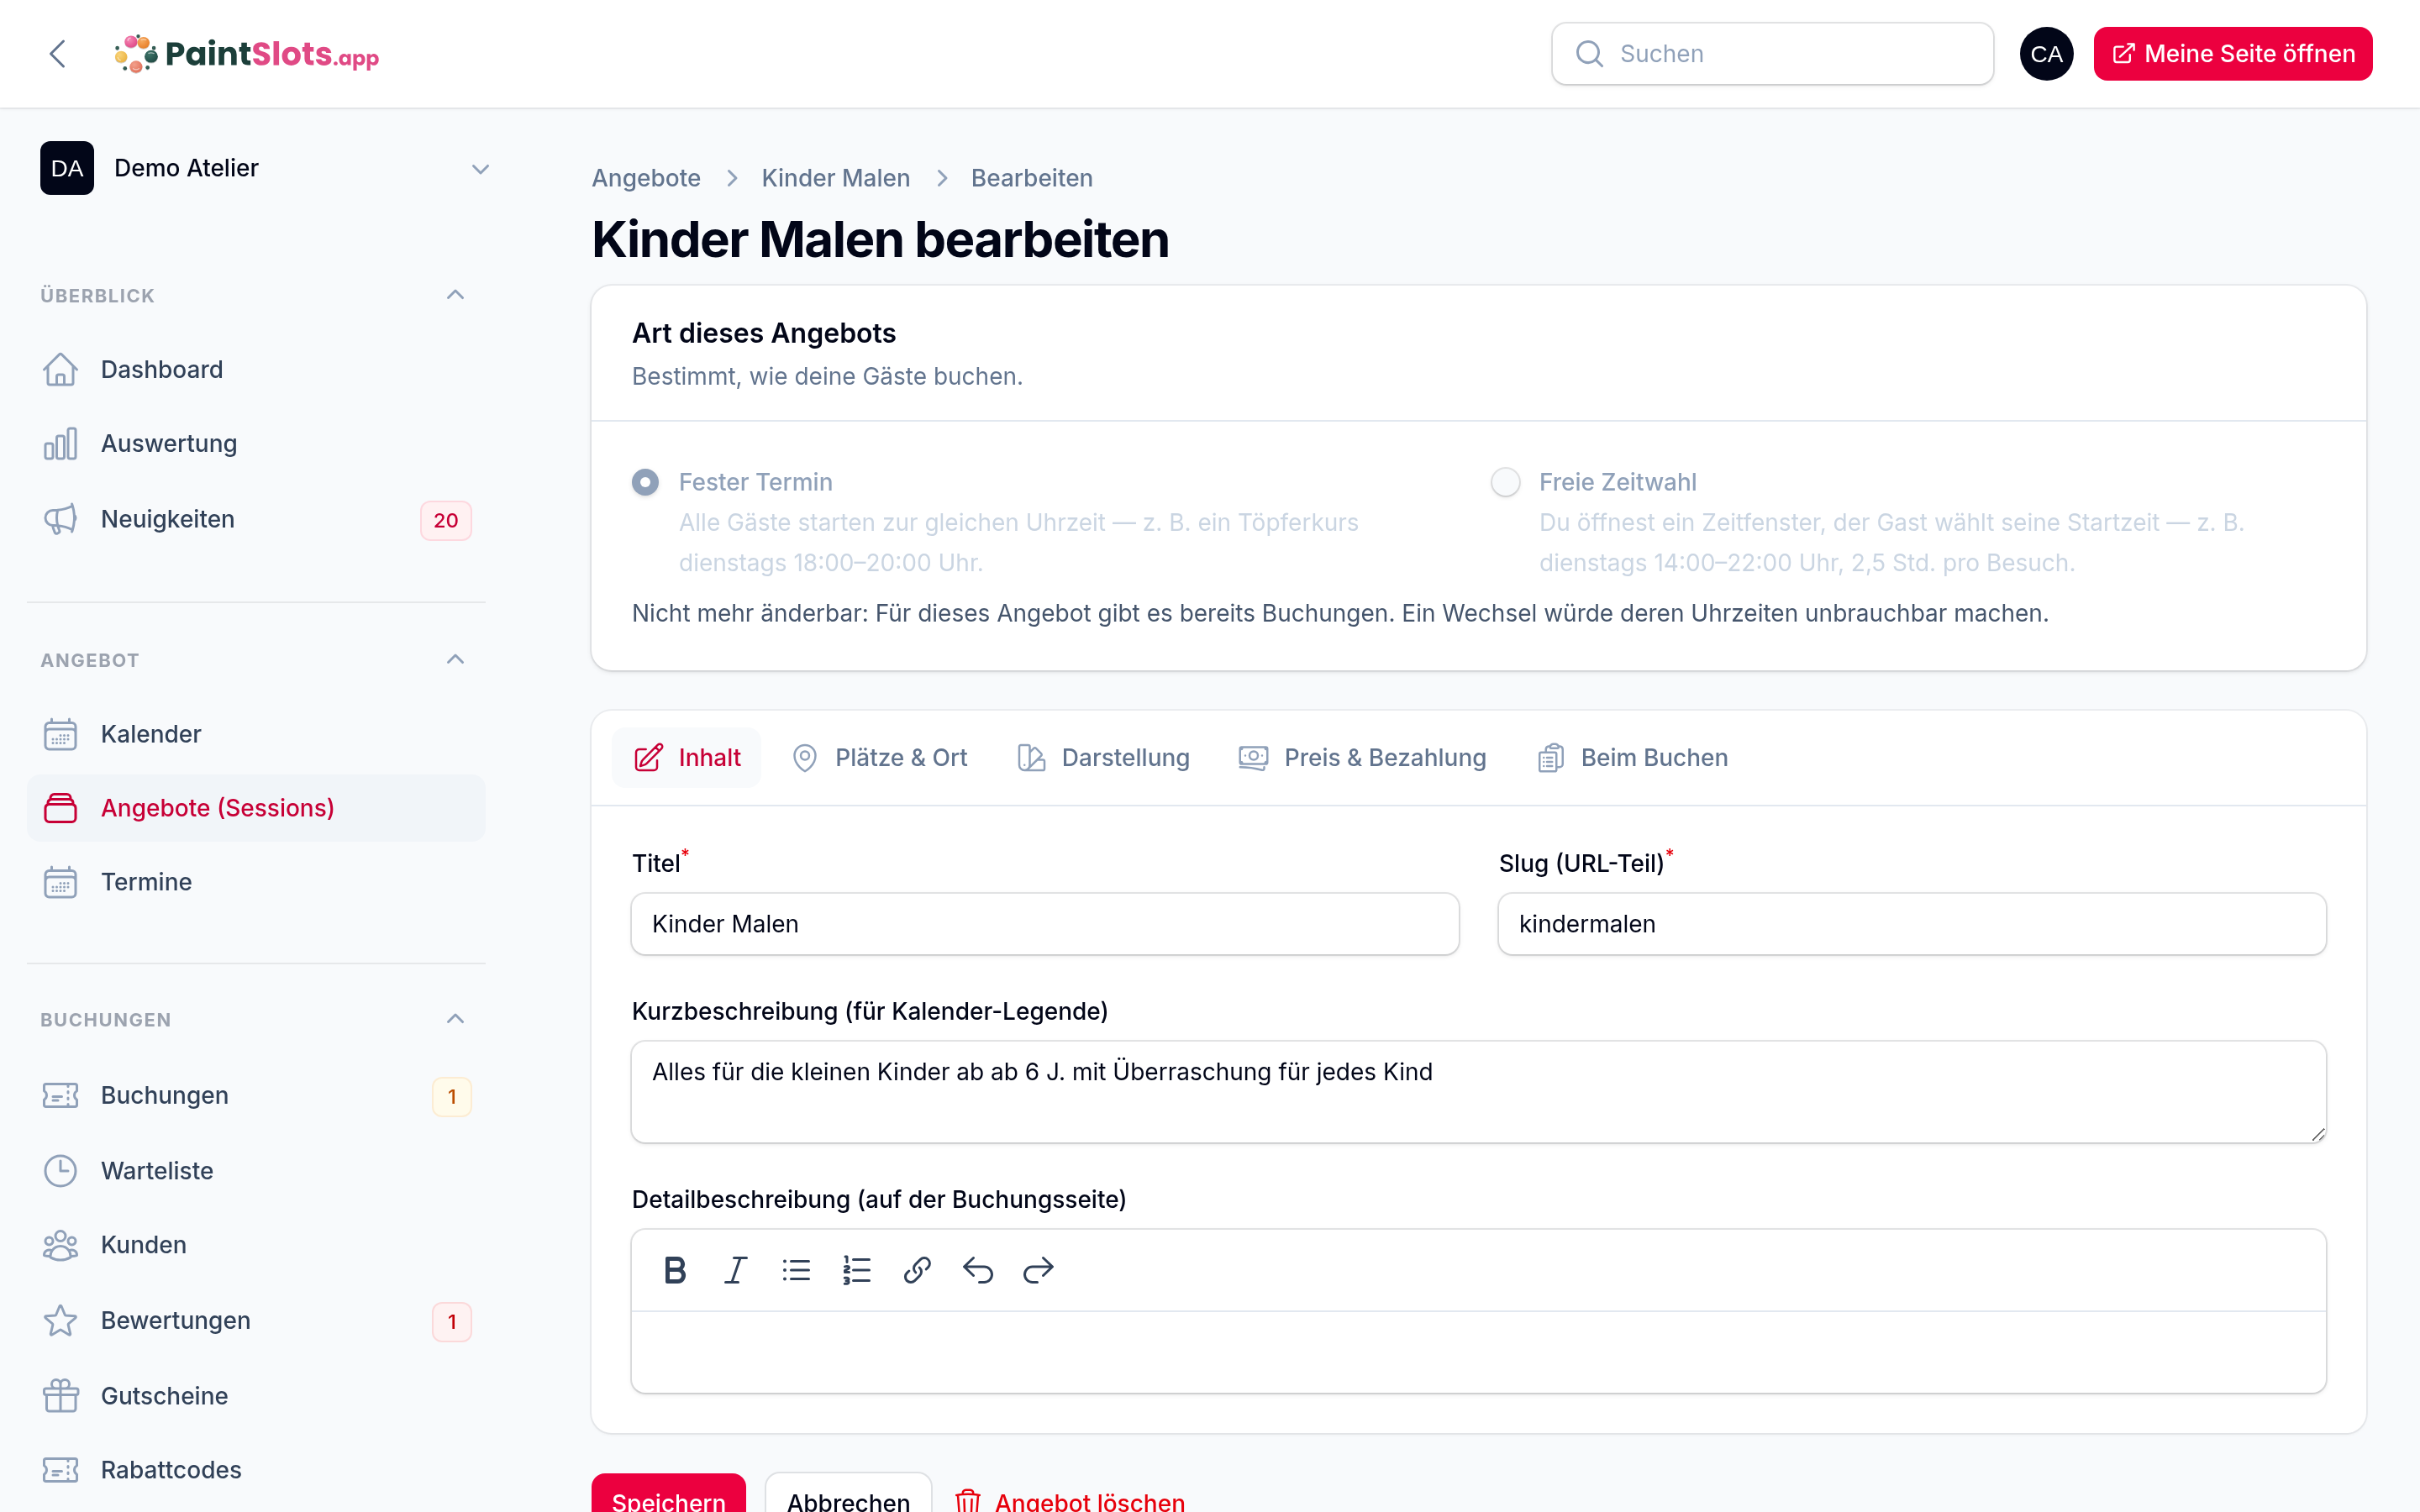
Task: Click the Bewertungen star icon
Action: 60,1321
